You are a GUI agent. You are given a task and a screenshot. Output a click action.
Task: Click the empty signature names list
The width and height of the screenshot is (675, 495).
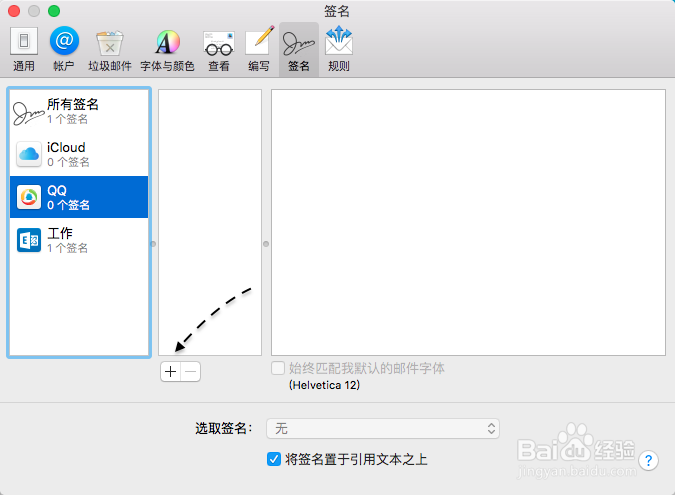tap(210, 222)
